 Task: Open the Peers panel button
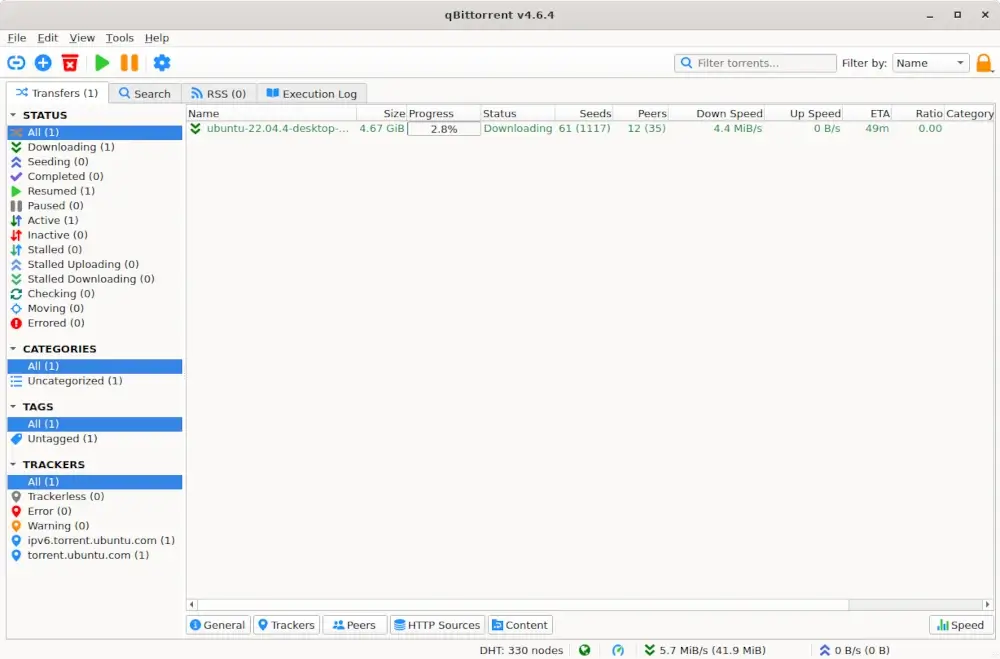[x=354, y=624]
